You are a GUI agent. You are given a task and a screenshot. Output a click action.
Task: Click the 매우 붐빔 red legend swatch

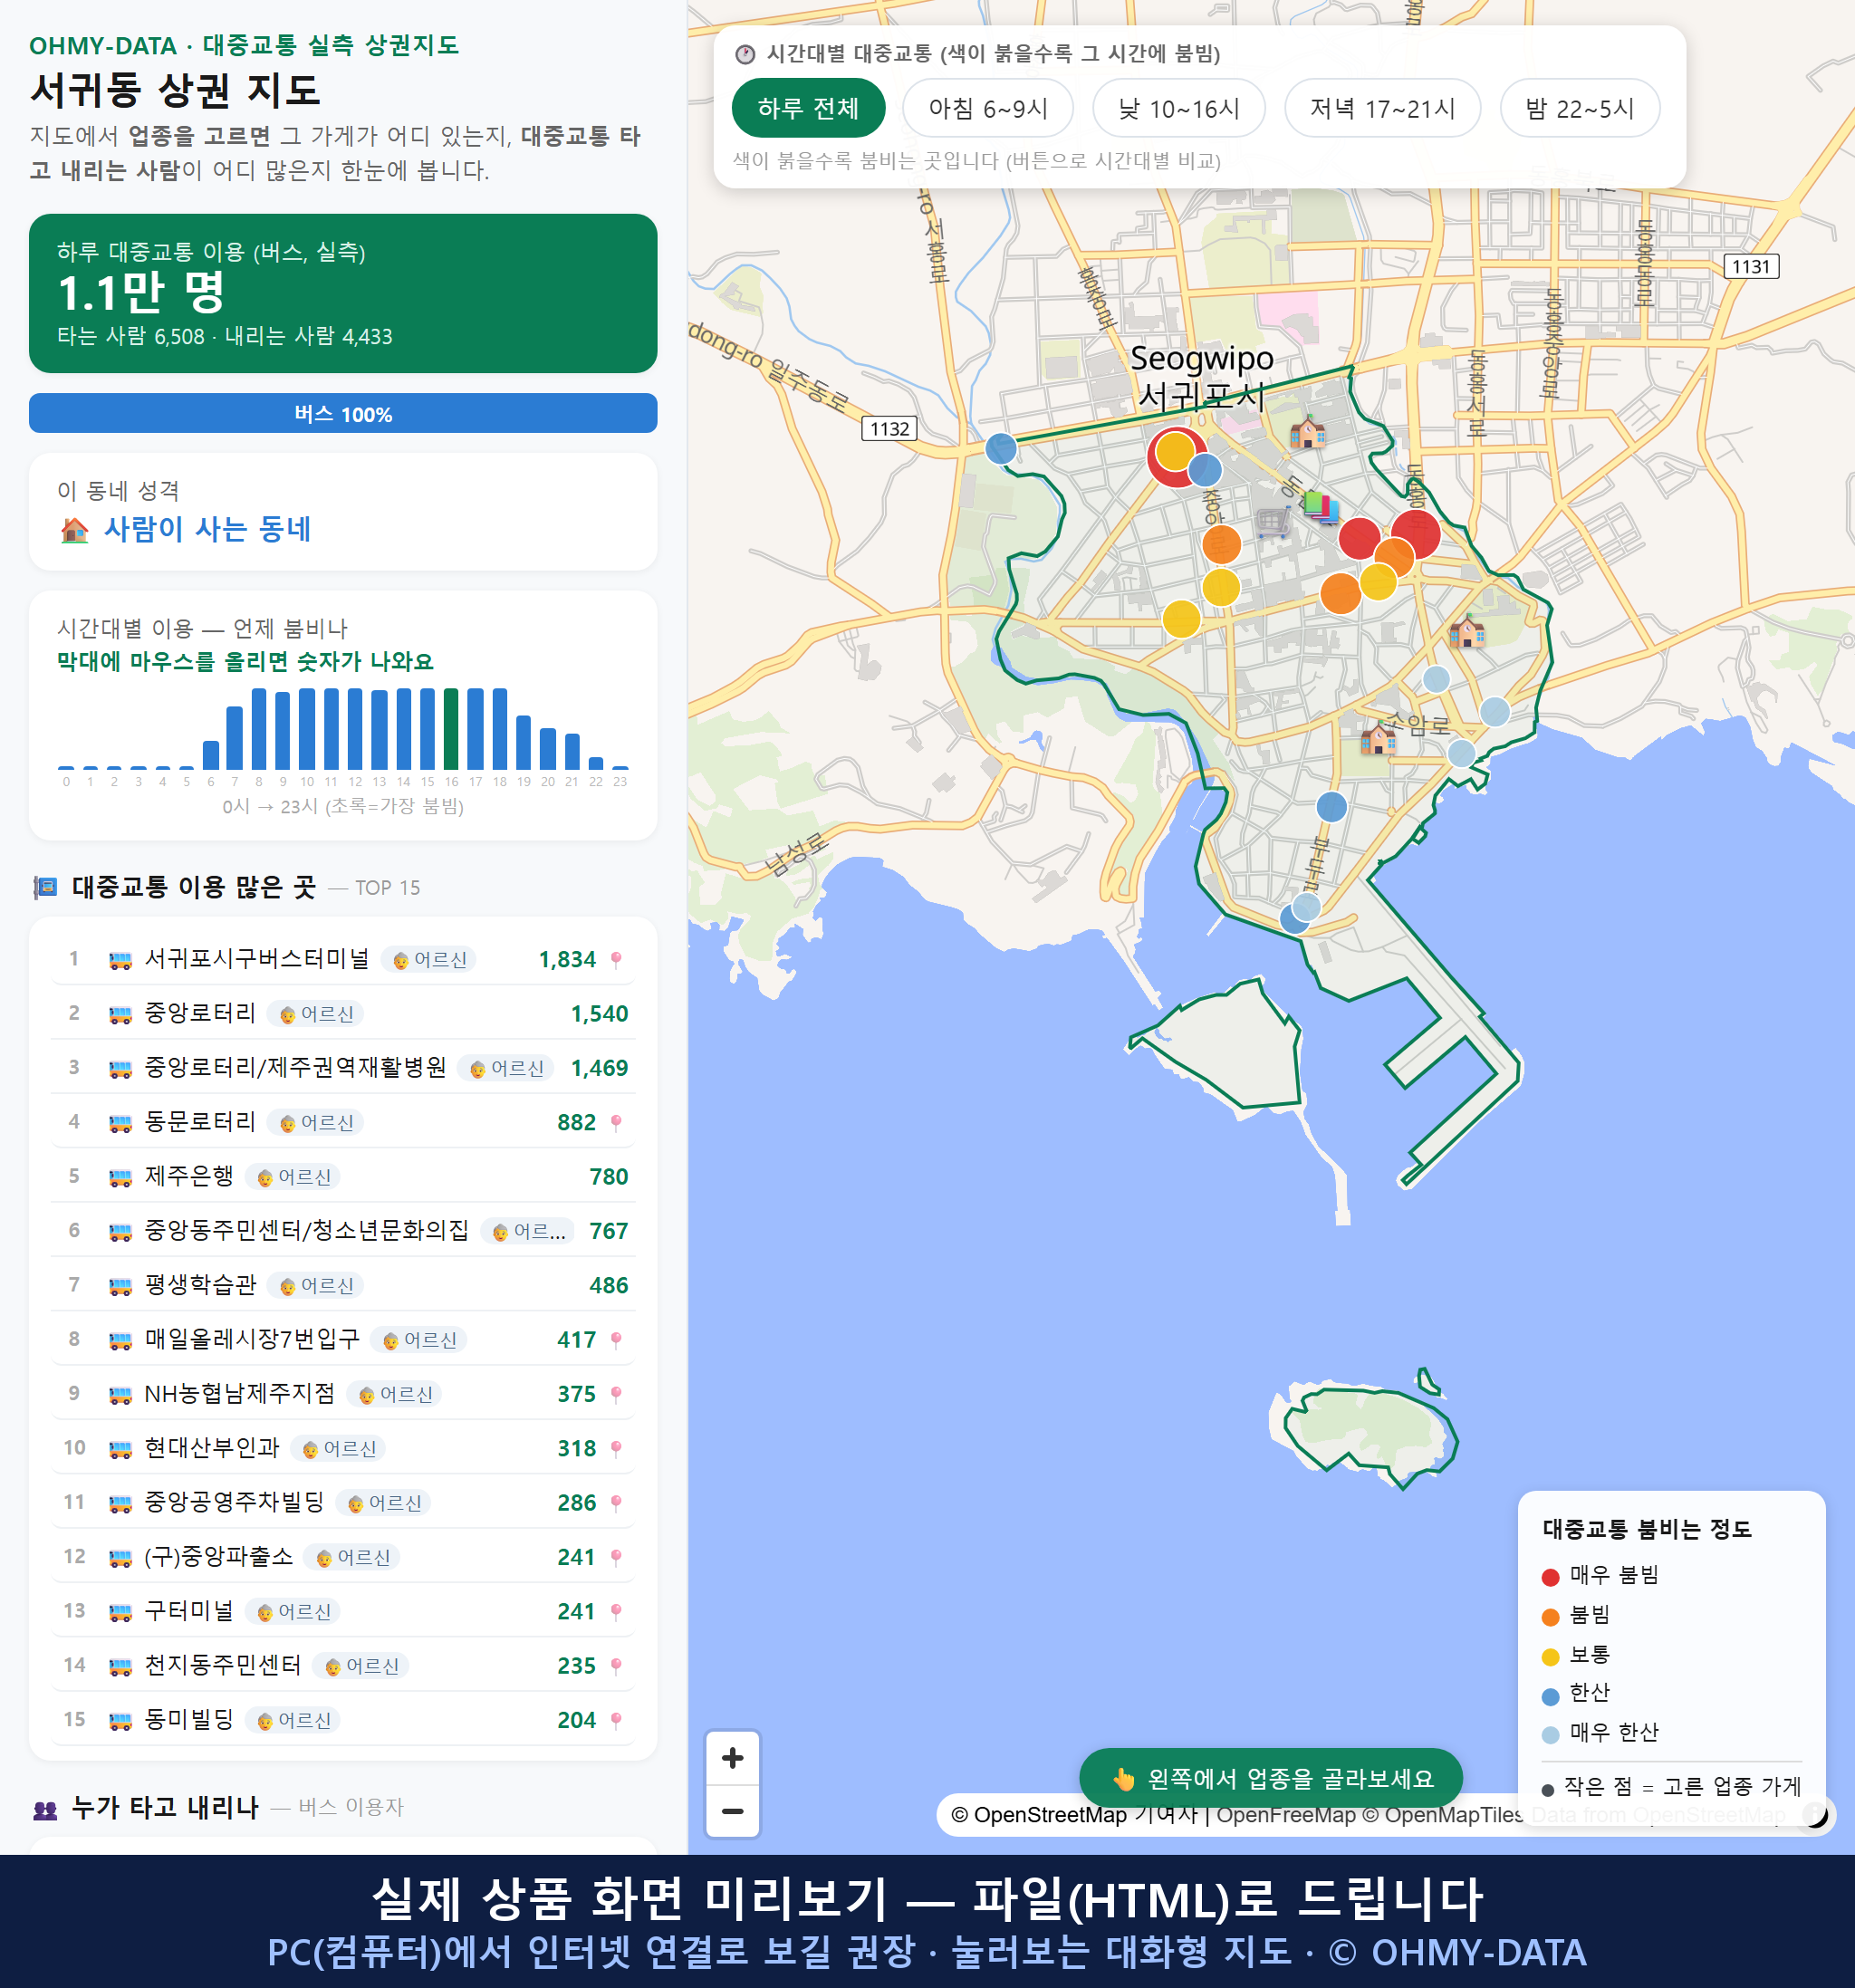pos(1550,1577)
